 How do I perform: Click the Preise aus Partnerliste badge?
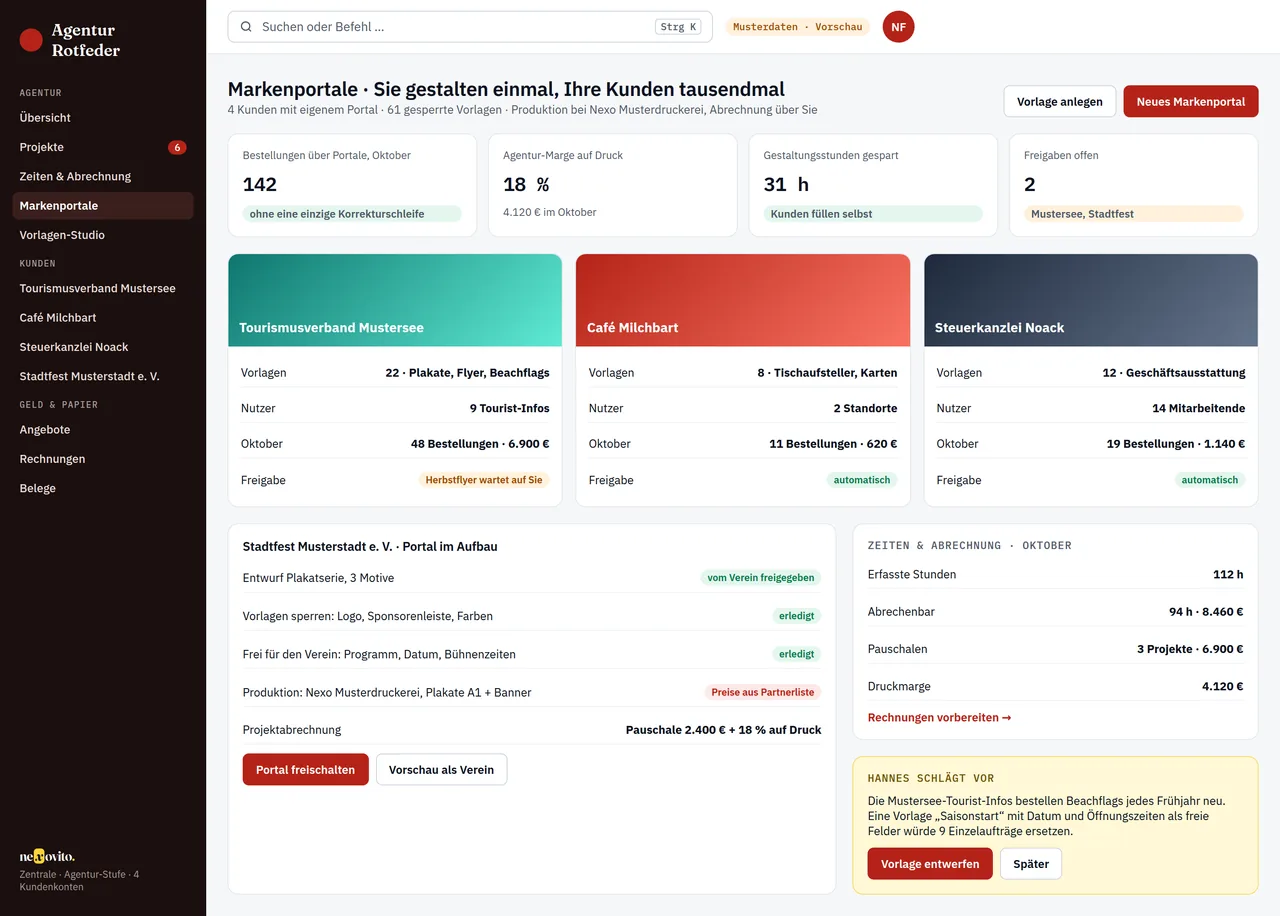(x=763, y=692)
